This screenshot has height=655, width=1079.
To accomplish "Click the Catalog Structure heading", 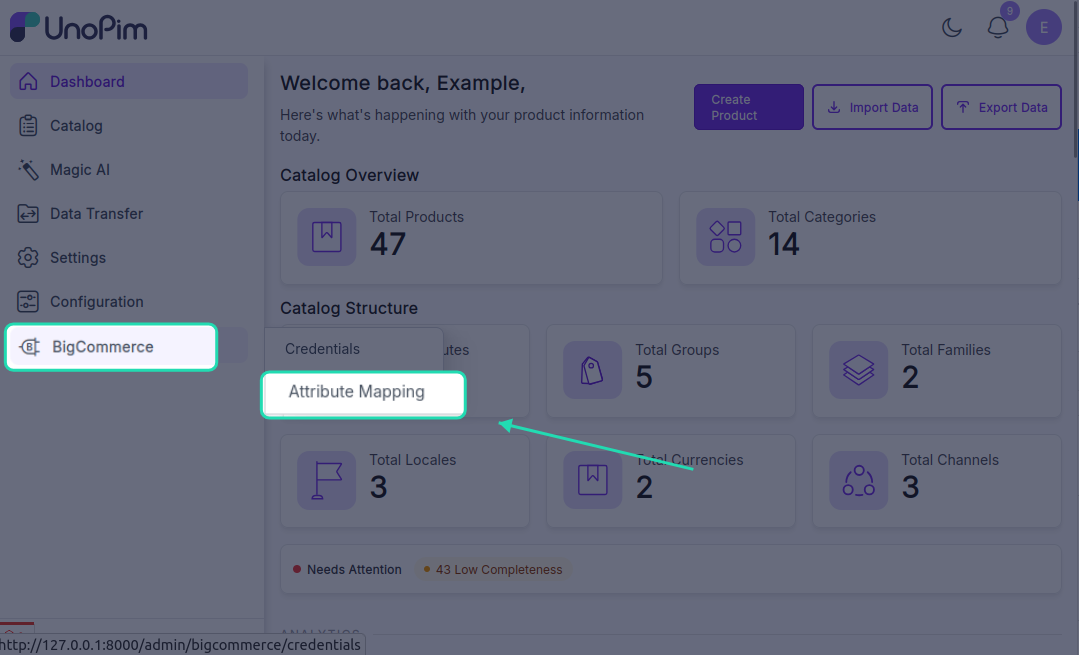I will pyautogui.click(x=349, y=308).
